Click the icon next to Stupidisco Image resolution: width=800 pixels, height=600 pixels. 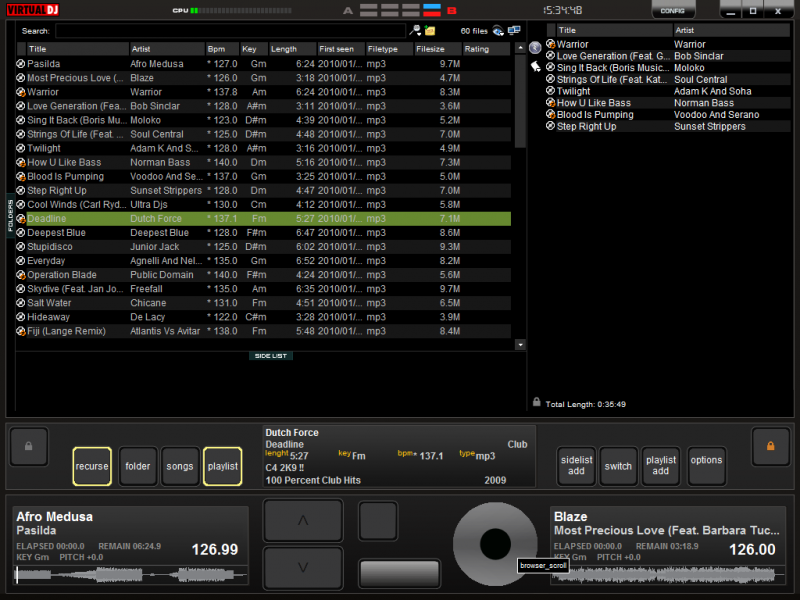coord(20,246)
